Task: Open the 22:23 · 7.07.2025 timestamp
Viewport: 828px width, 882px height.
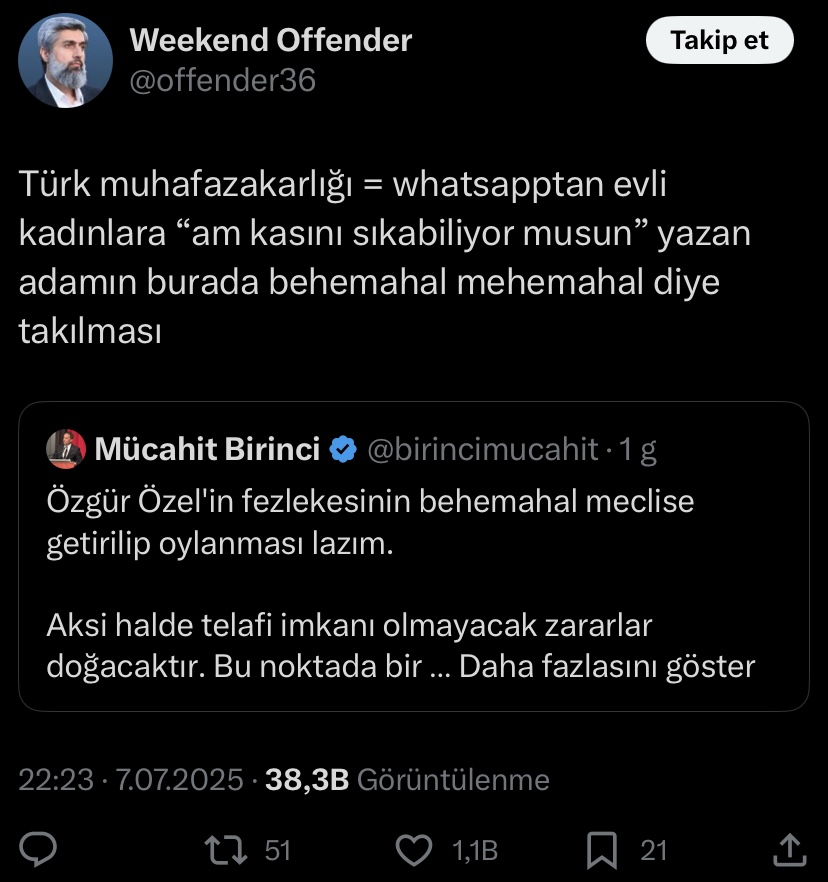Action: tap(130, 780)
